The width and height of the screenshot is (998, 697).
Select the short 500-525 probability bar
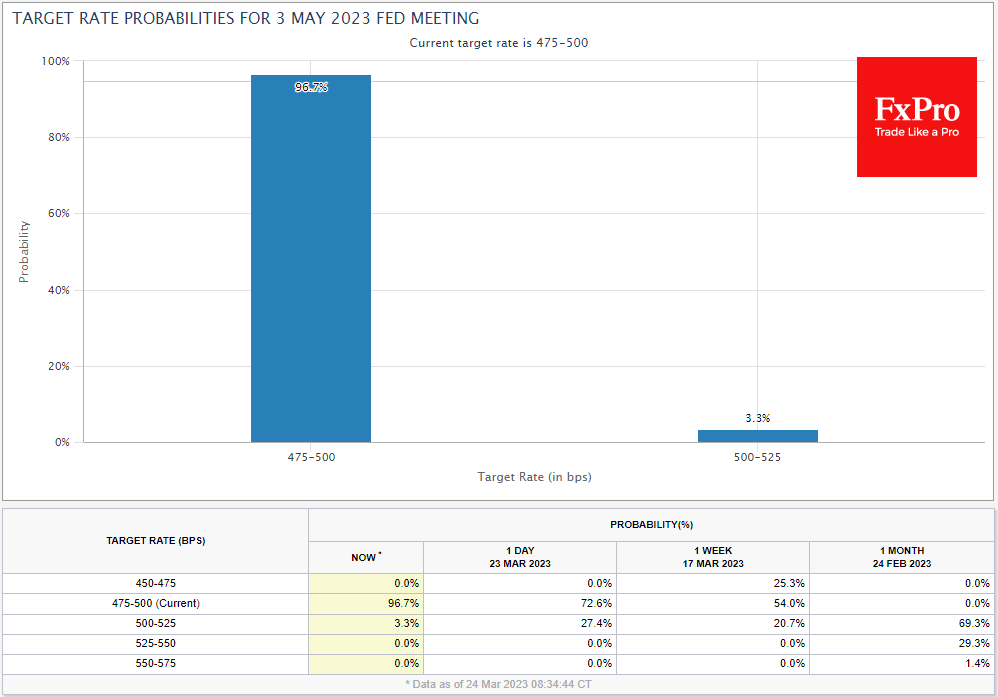757,436
